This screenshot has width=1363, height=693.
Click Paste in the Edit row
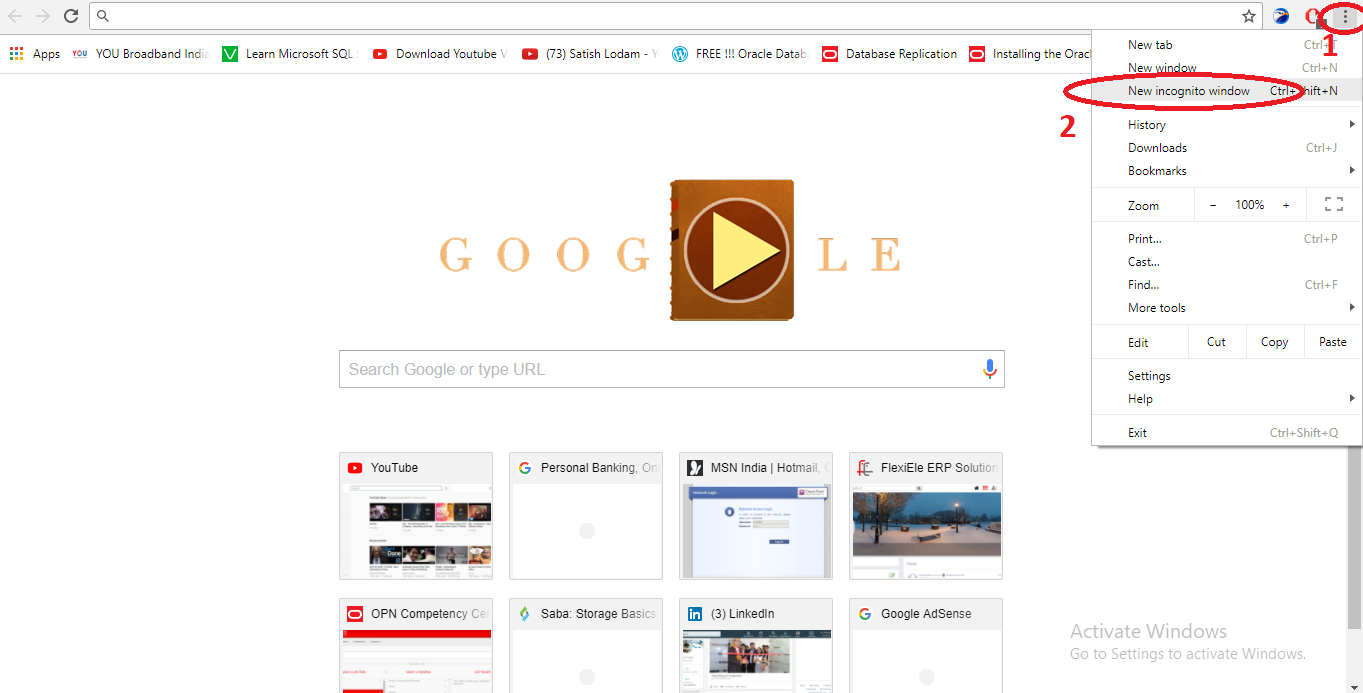[x=1333, y=342]
